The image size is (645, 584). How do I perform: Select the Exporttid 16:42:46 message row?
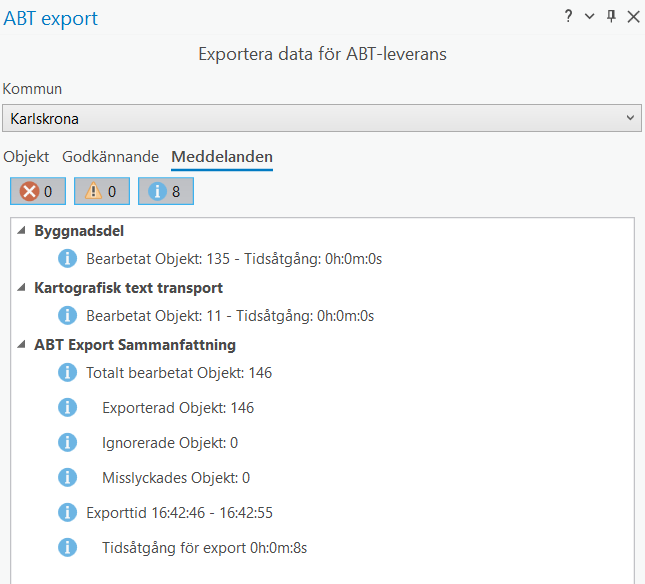coord(179,513)
